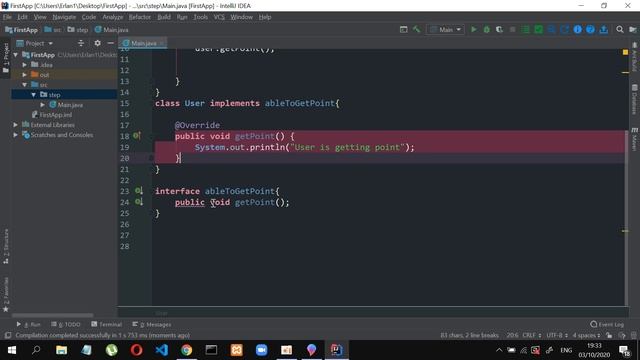Click step breadcrumb in navigation bar

(78, 30)
